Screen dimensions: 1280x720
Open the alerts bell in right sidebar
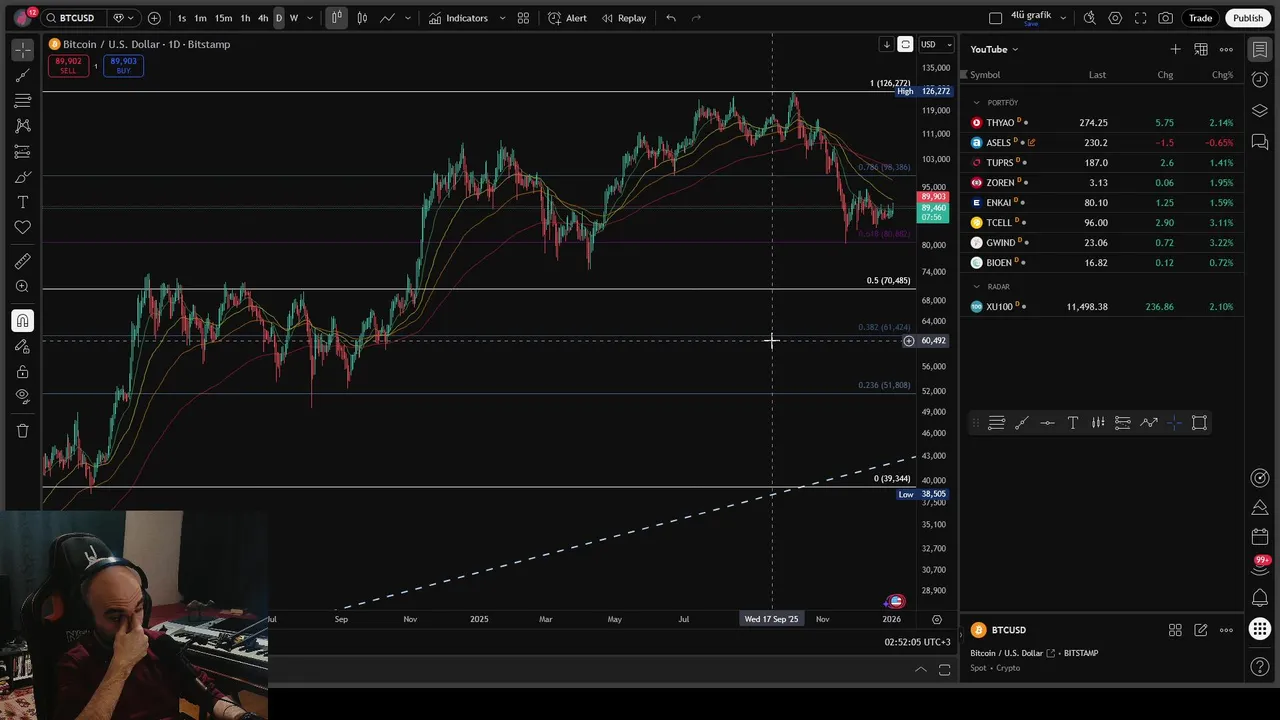pyautogui.click(x=1260, y=598)
